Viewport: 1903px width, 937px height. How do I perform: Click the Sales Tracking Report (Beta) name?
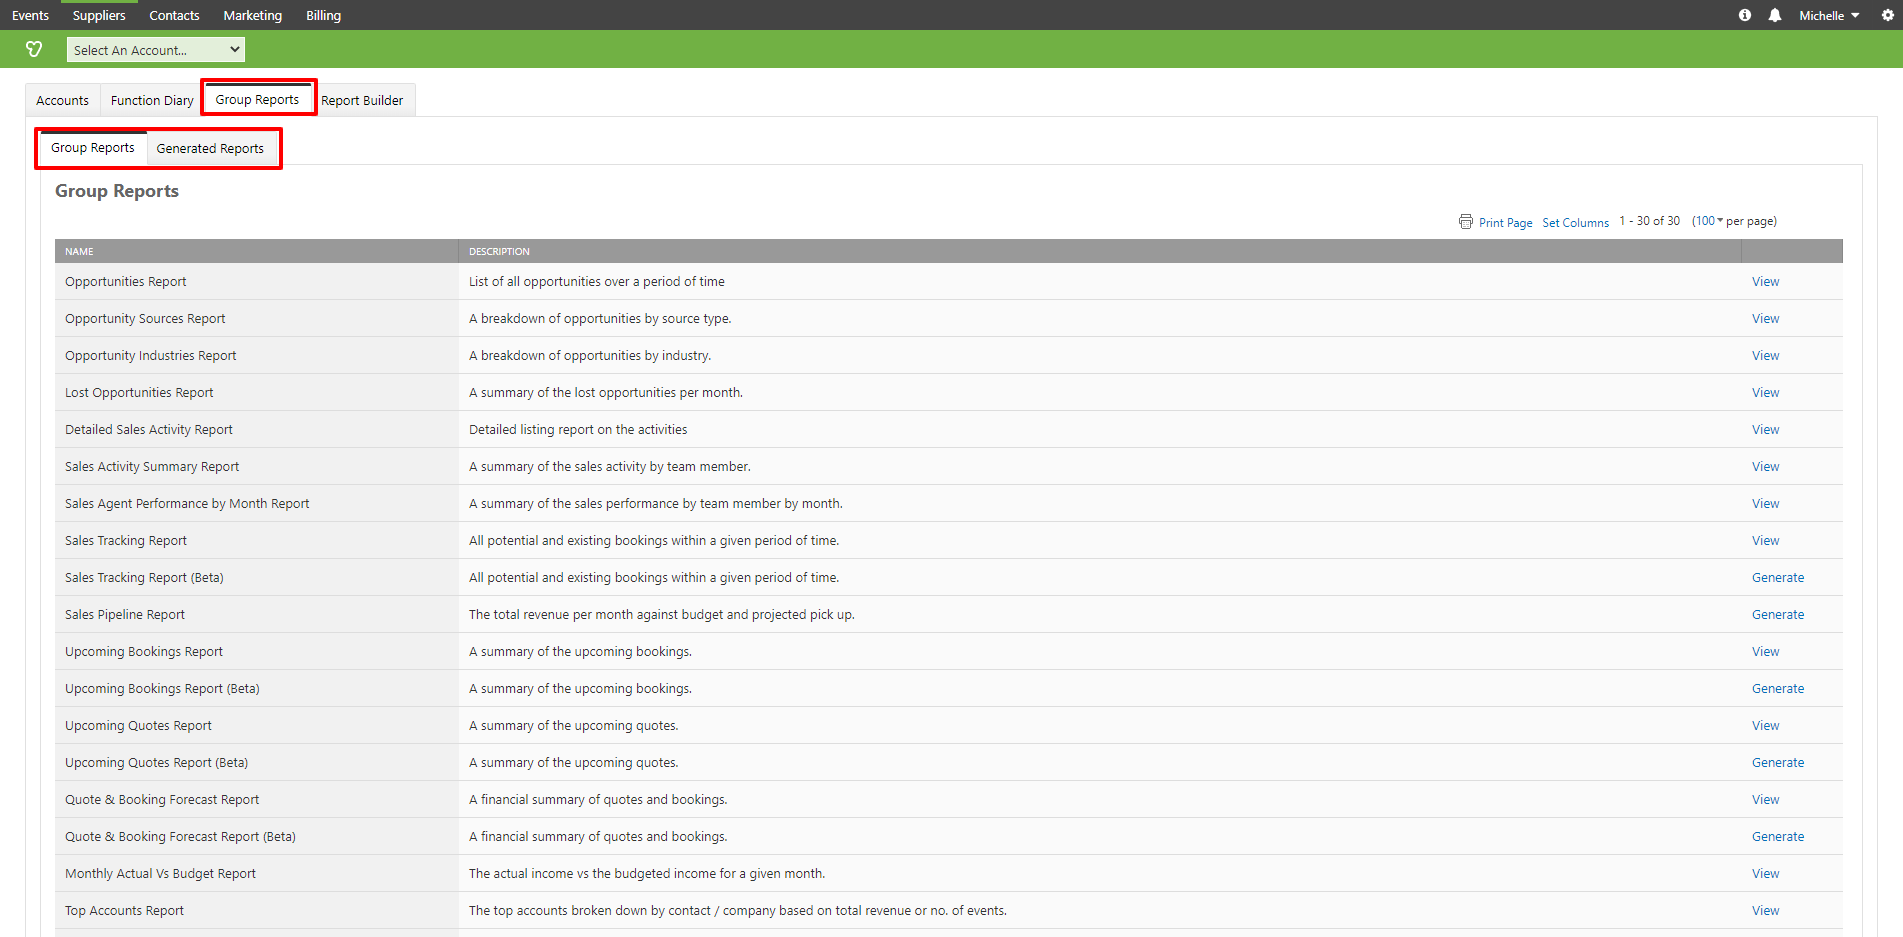144,578
